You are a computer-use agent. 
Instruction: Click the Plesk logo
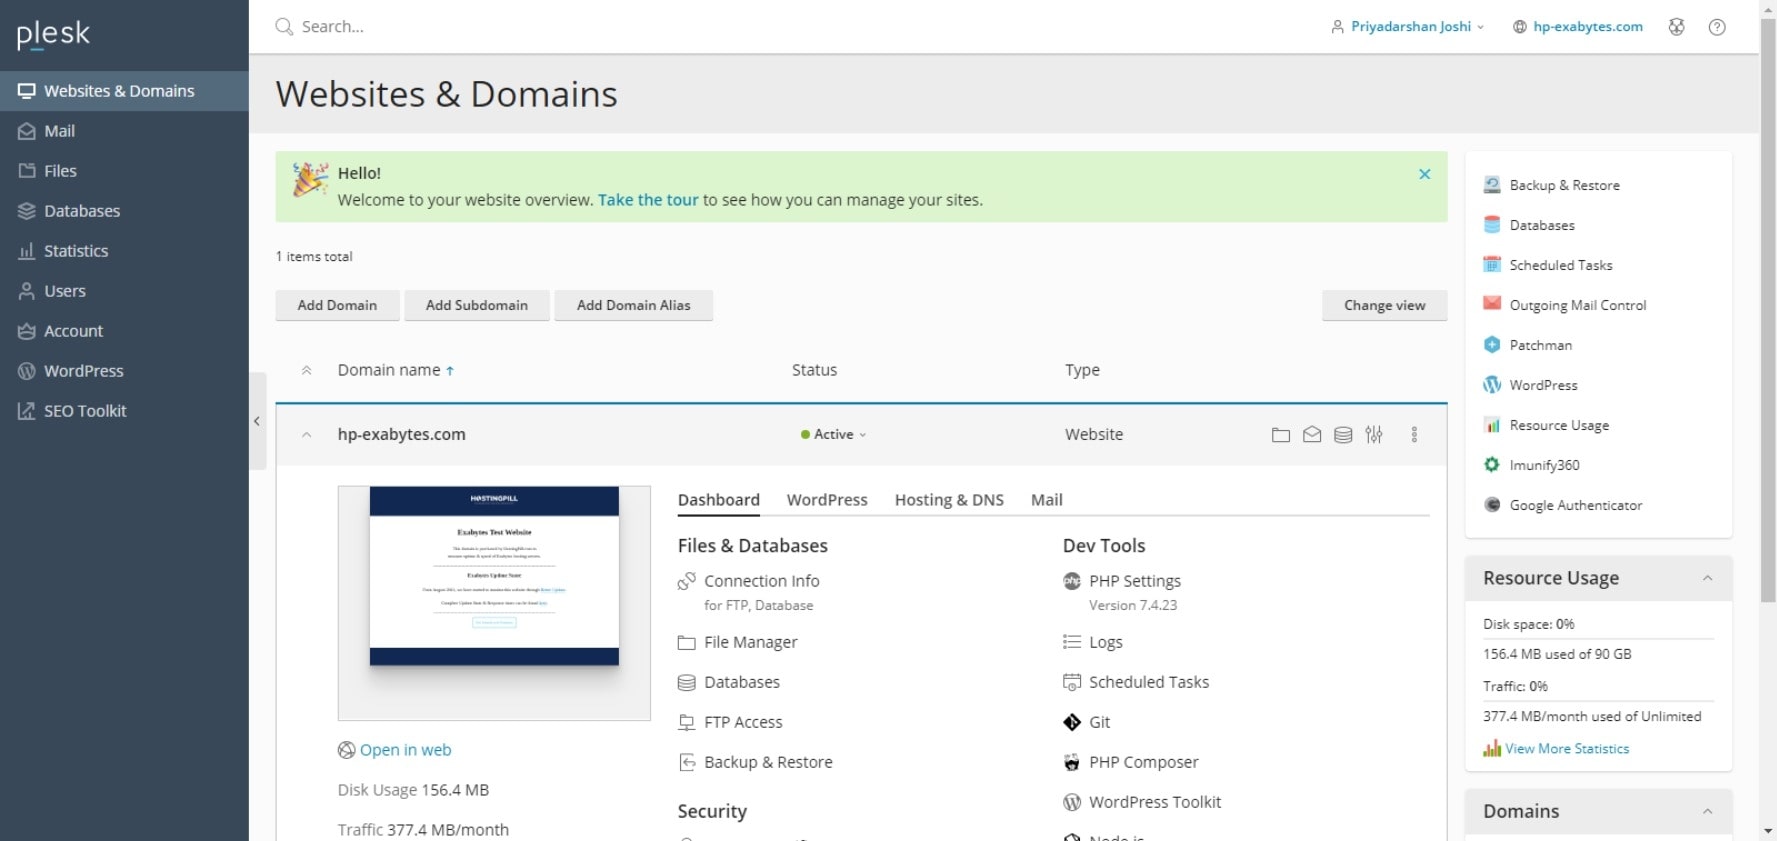[53, 34]
